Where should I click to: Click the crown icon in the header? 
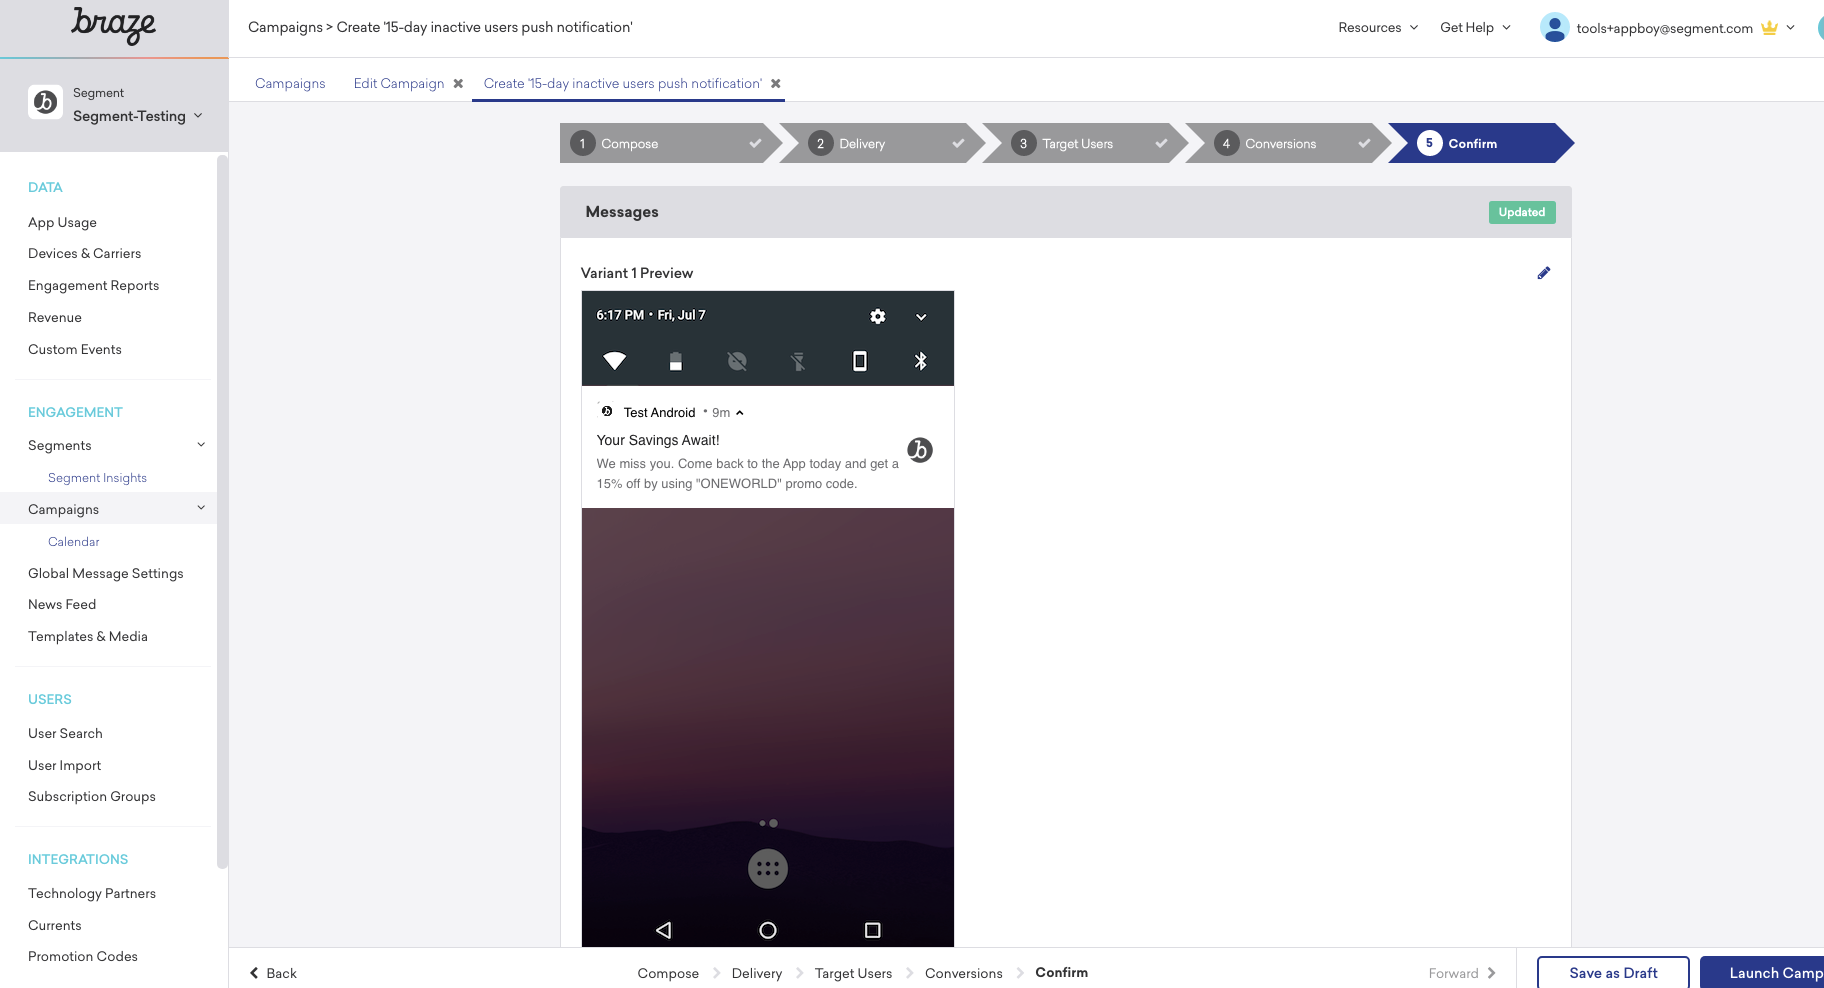tap(1768, 28)
